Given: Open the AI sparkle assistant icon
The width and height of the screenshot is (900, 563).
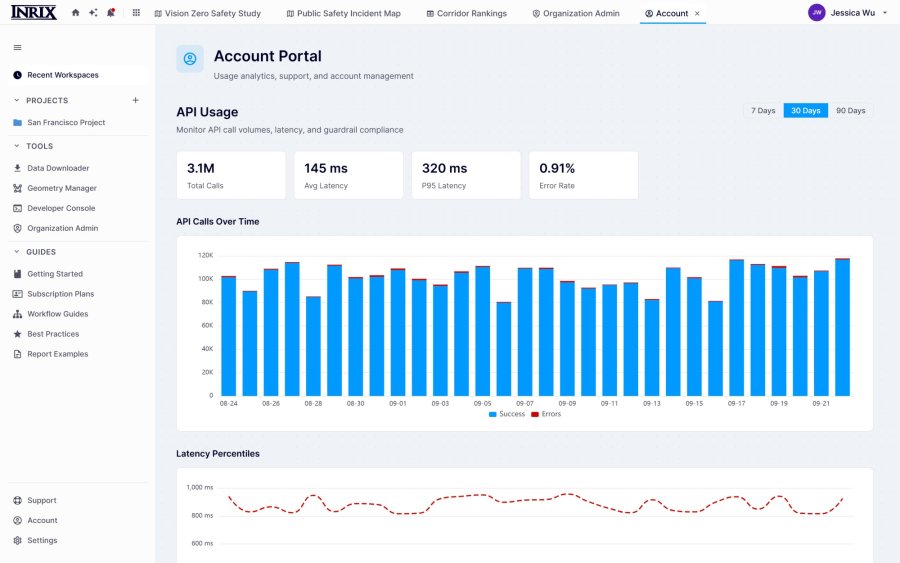Looking at the screenshot, I should pos(93,13).
